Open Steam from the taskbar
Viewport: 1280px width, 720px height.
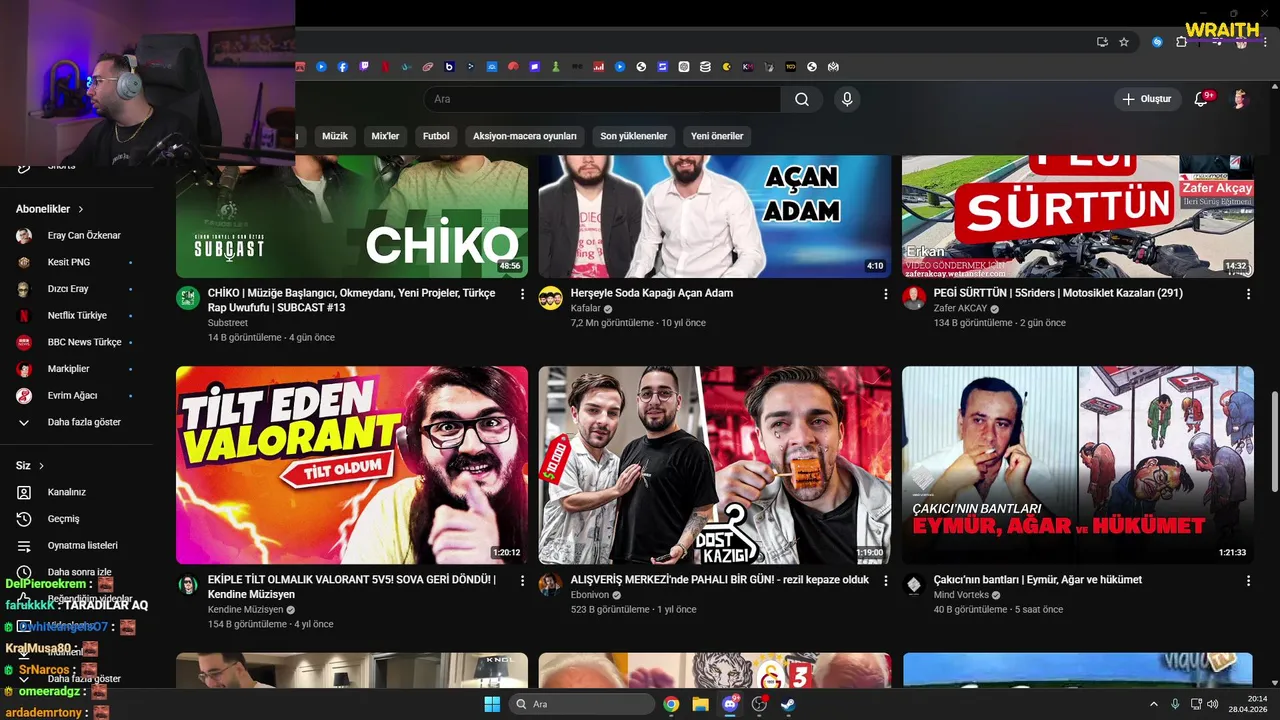[x=788, y=704]
